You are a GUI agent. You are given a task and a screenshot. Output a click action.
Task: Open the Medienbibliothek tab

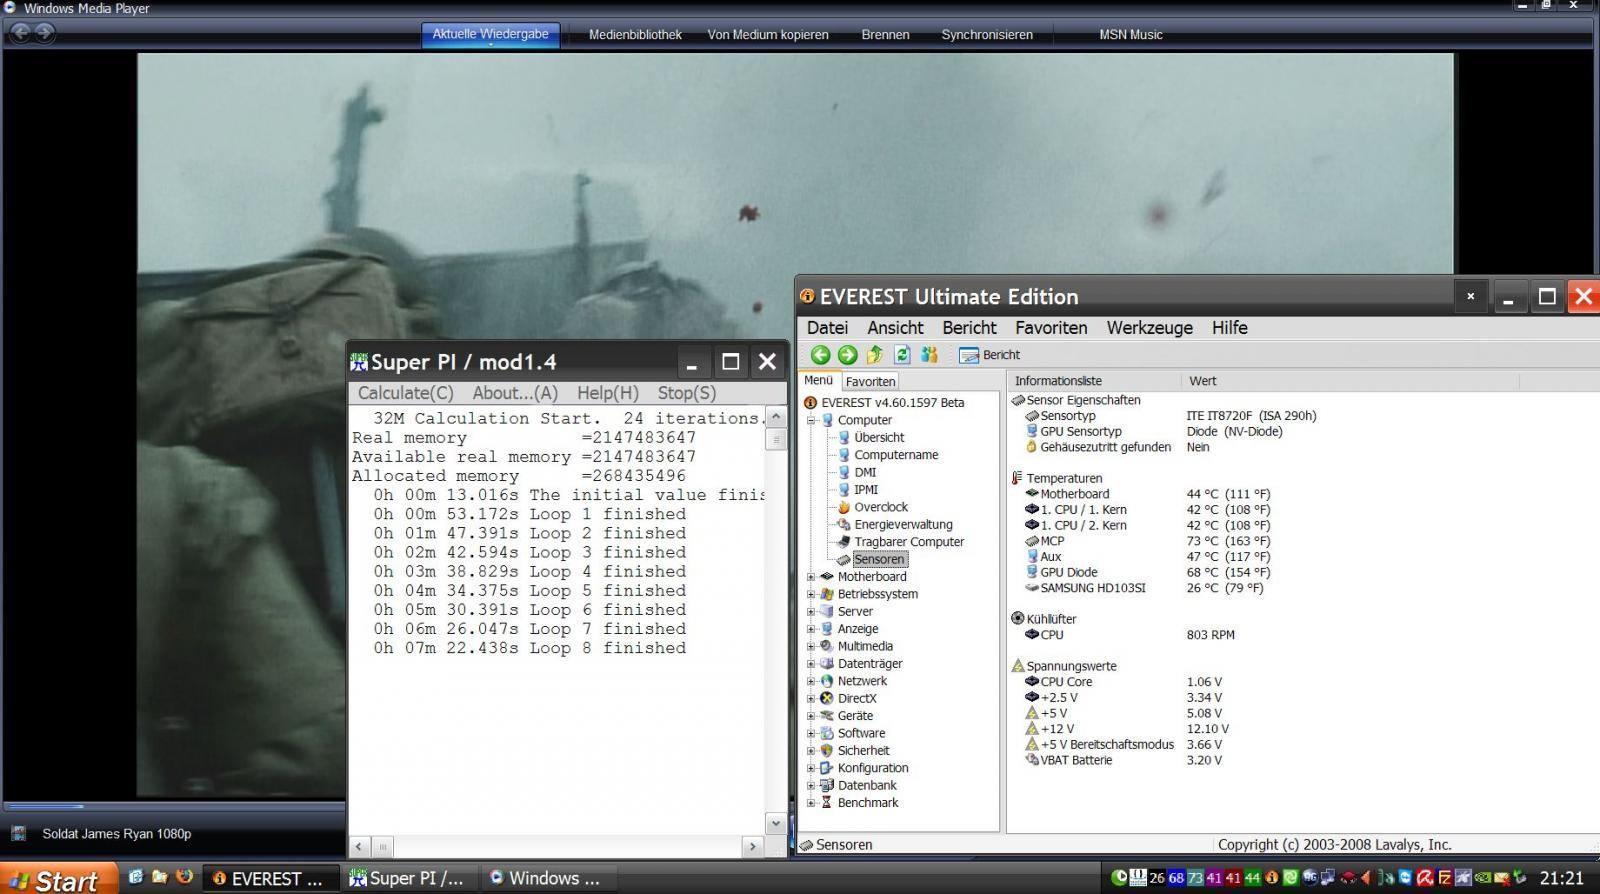coord(635,34)
